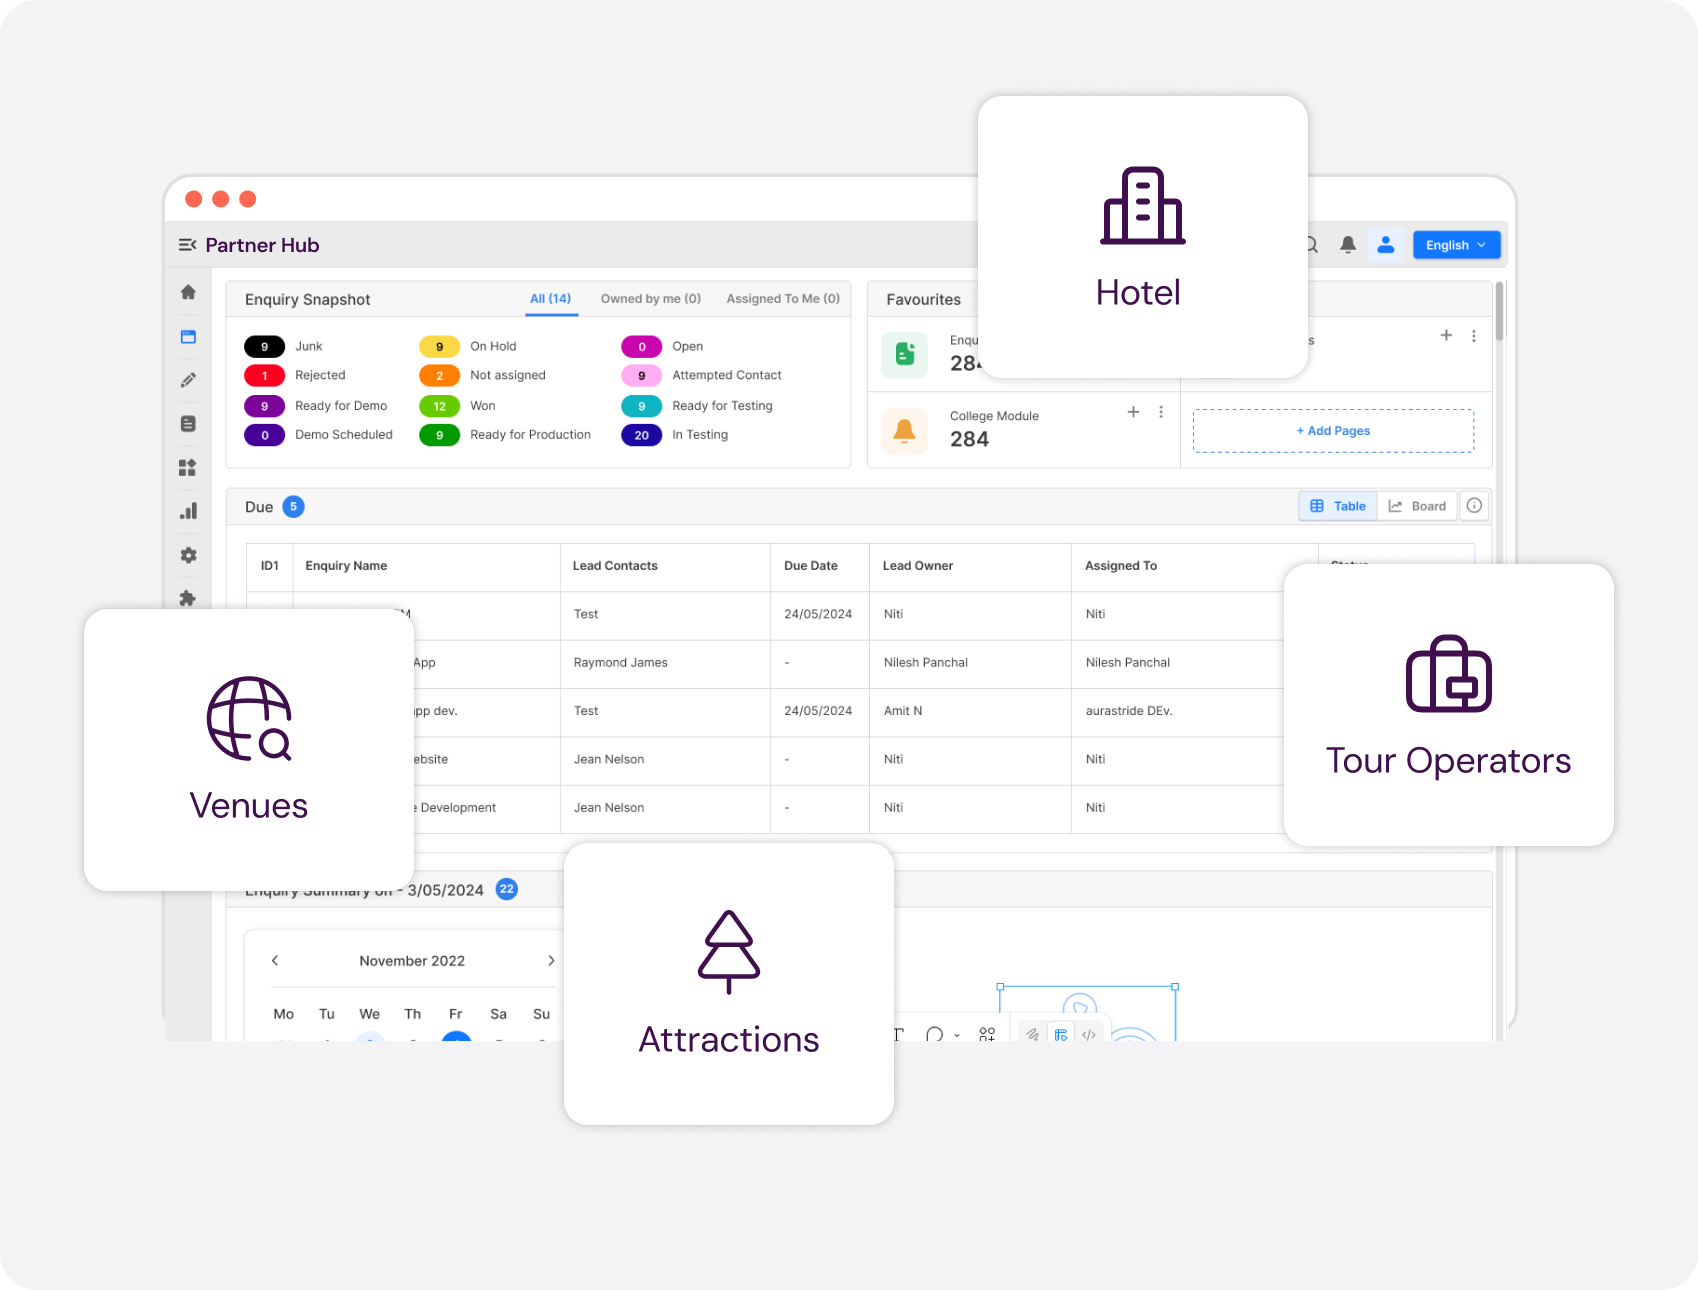The width and height of the screenshot is (1698, 1290).
Task: Go to next month in calendar
Action: pyautogui.click(x=551, y=961)
